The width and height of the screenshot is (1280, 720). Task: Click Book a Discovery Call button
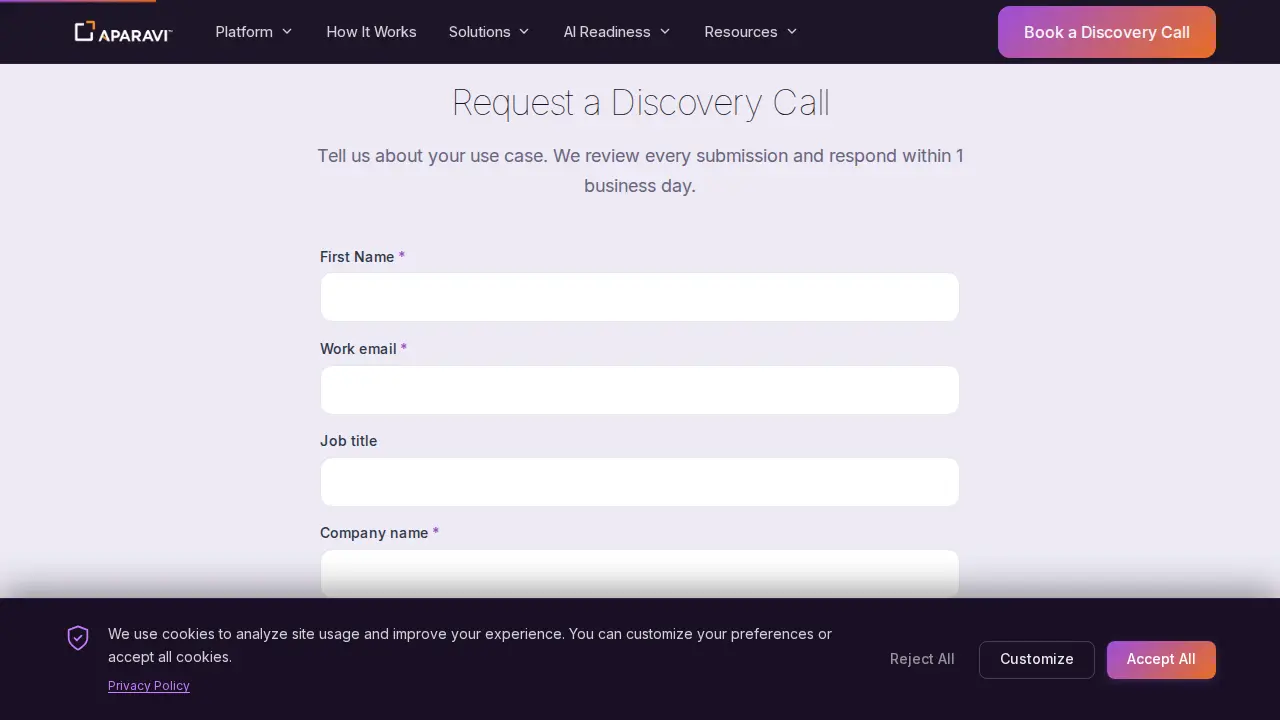point(1107,32)
